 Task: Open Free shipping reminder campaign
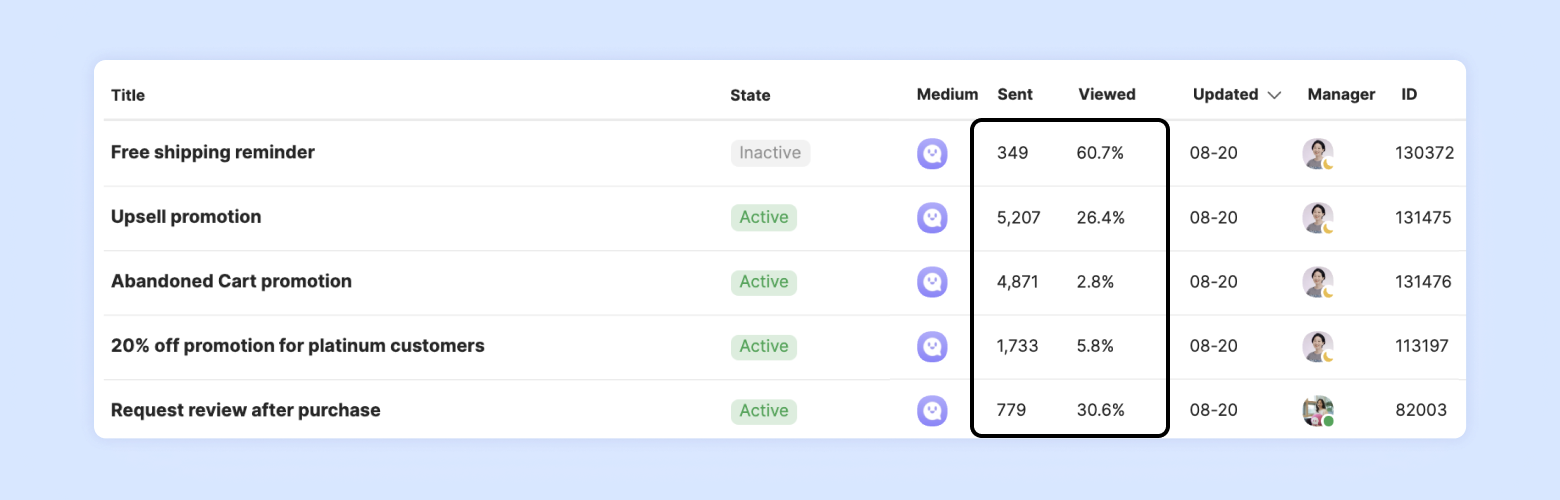coord(213,153)
